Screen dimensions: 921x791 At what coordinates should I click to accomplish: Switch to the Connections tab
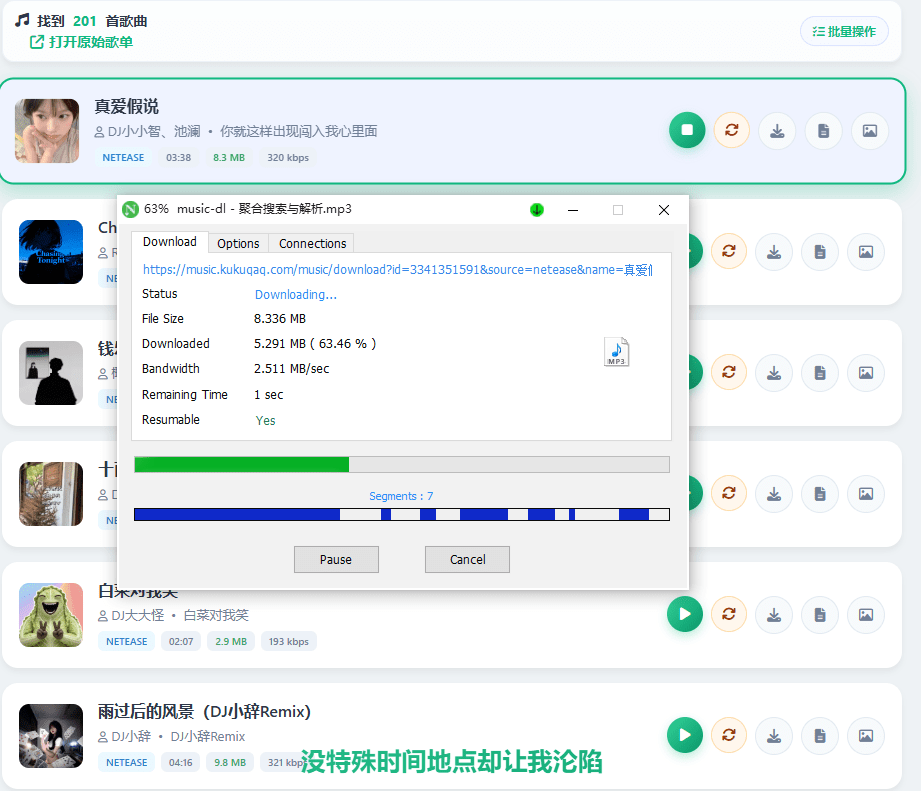coord(311,243)
